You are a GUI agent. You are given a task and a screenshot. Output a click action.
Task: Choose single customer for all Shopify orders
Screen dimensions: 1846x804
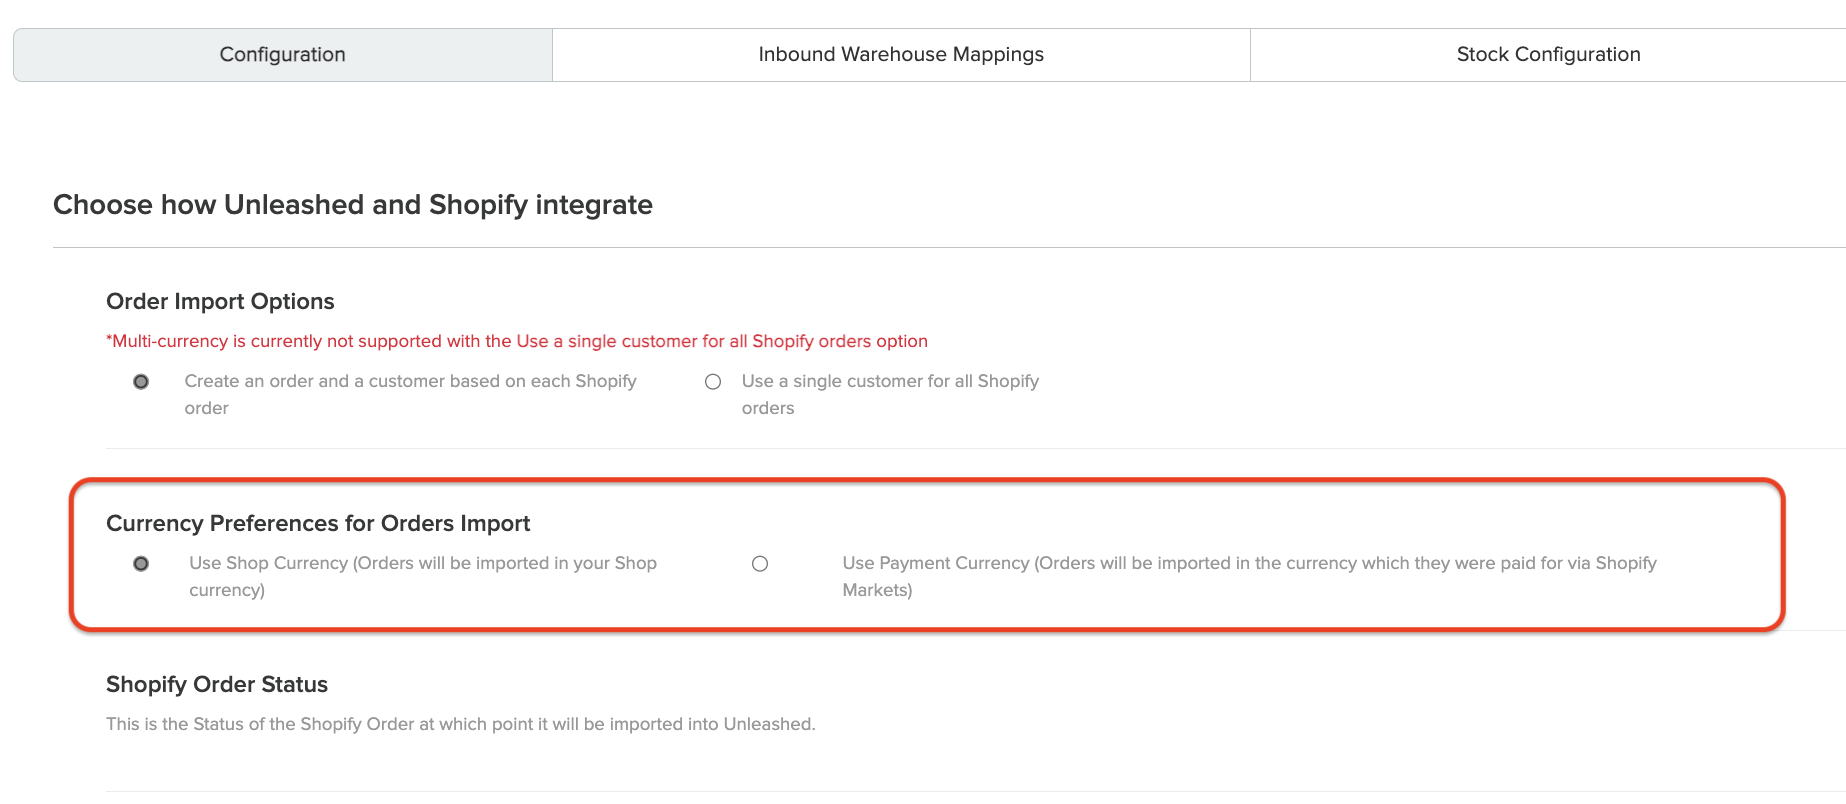click(713, 382)
